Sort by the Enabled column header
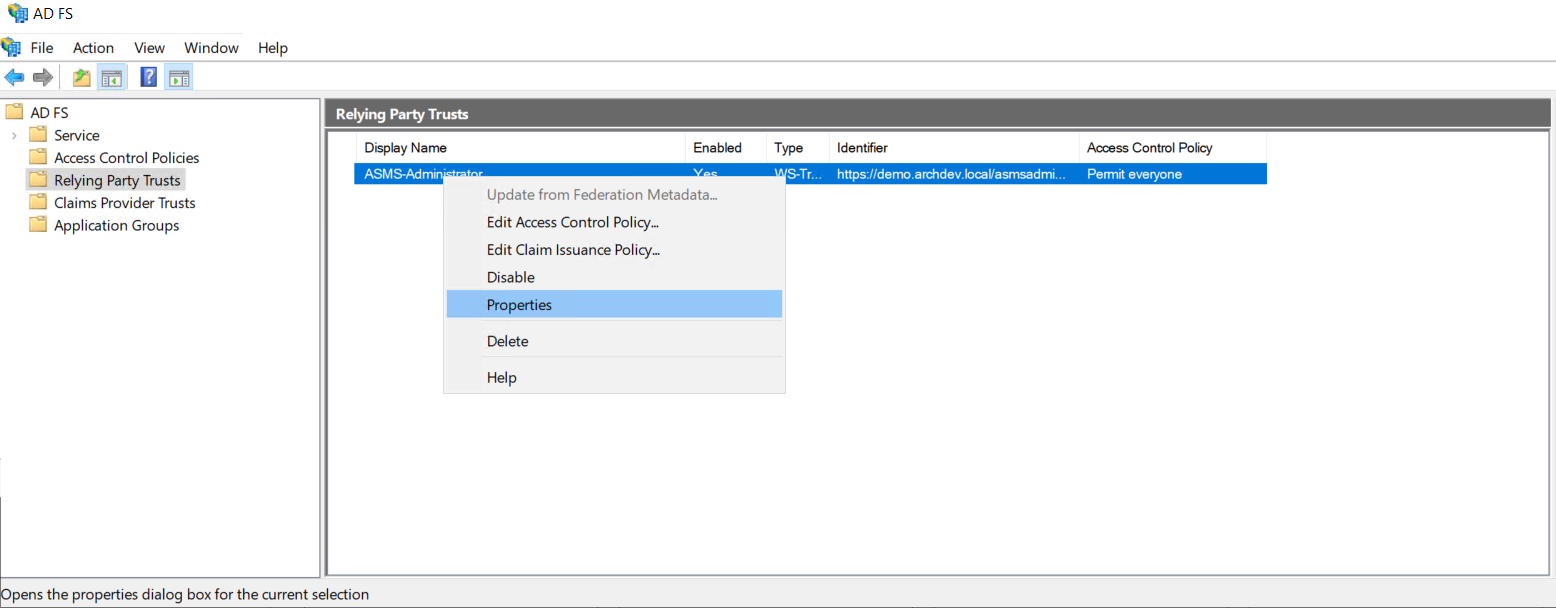 tap(726, 147)
